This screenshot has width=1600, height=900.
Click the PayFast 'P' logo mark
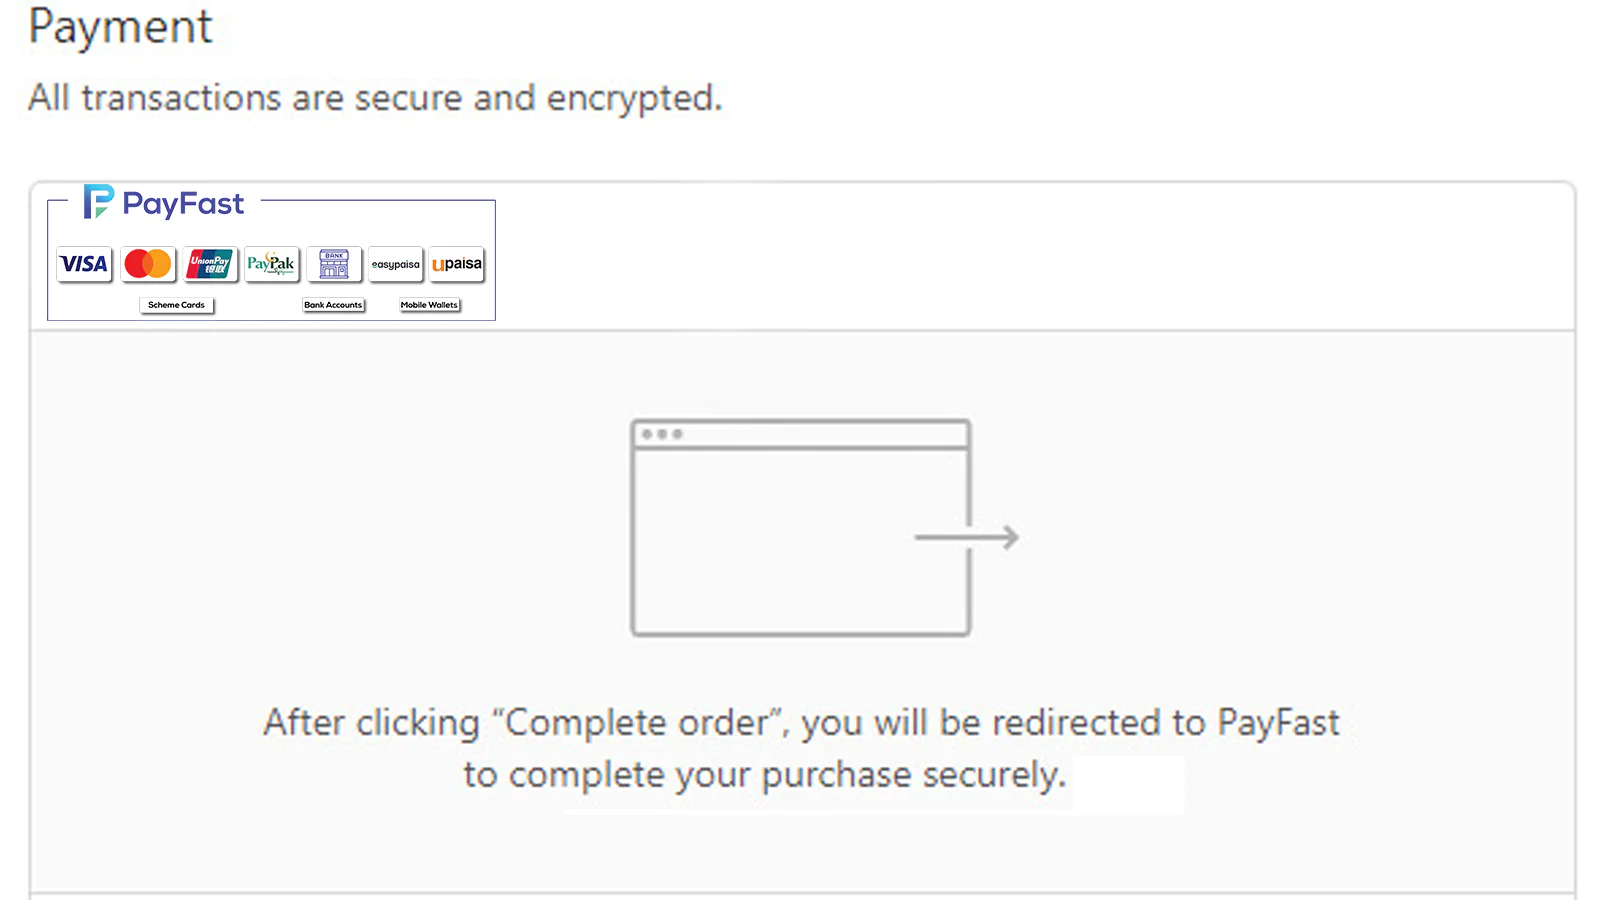pos(98,202)
